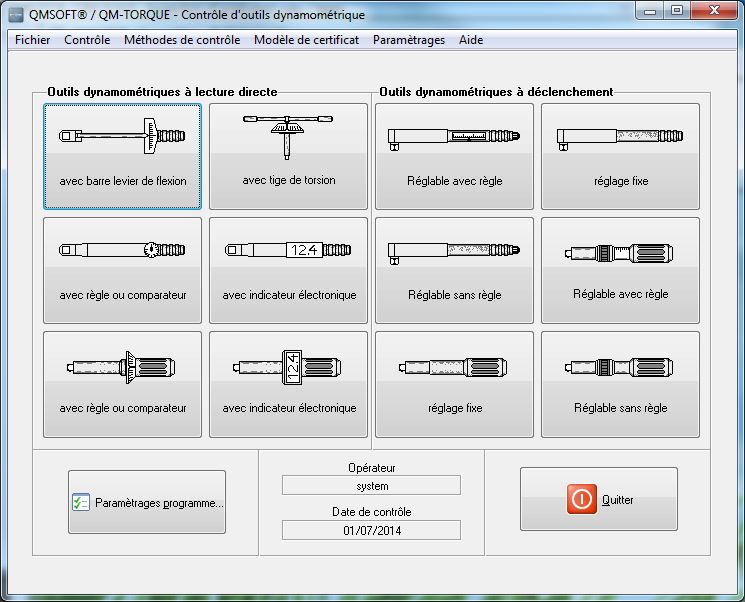The image size is (745, 602).
Task: Open Modèle de certificat menu
Action: click(x=306, y=40)
